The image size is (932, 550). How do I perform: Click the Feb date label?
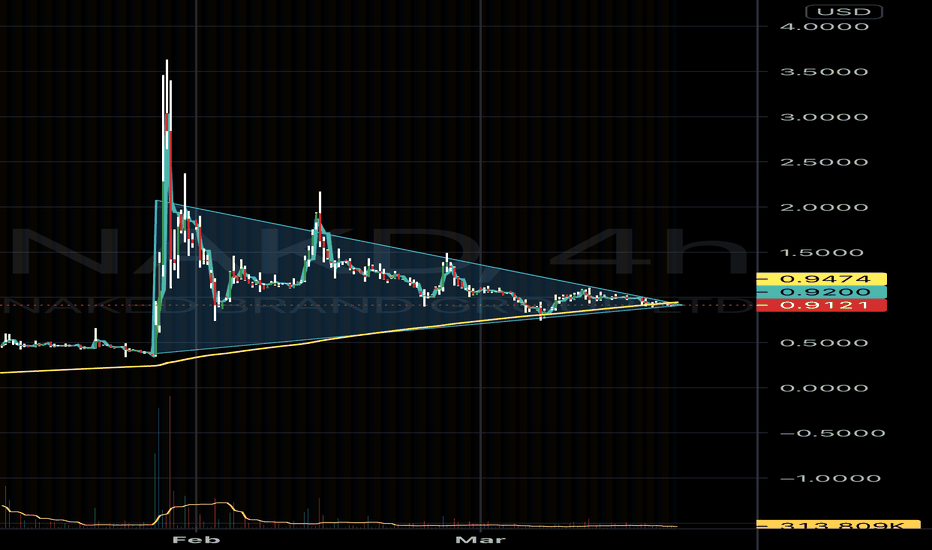tap(196, 540)
